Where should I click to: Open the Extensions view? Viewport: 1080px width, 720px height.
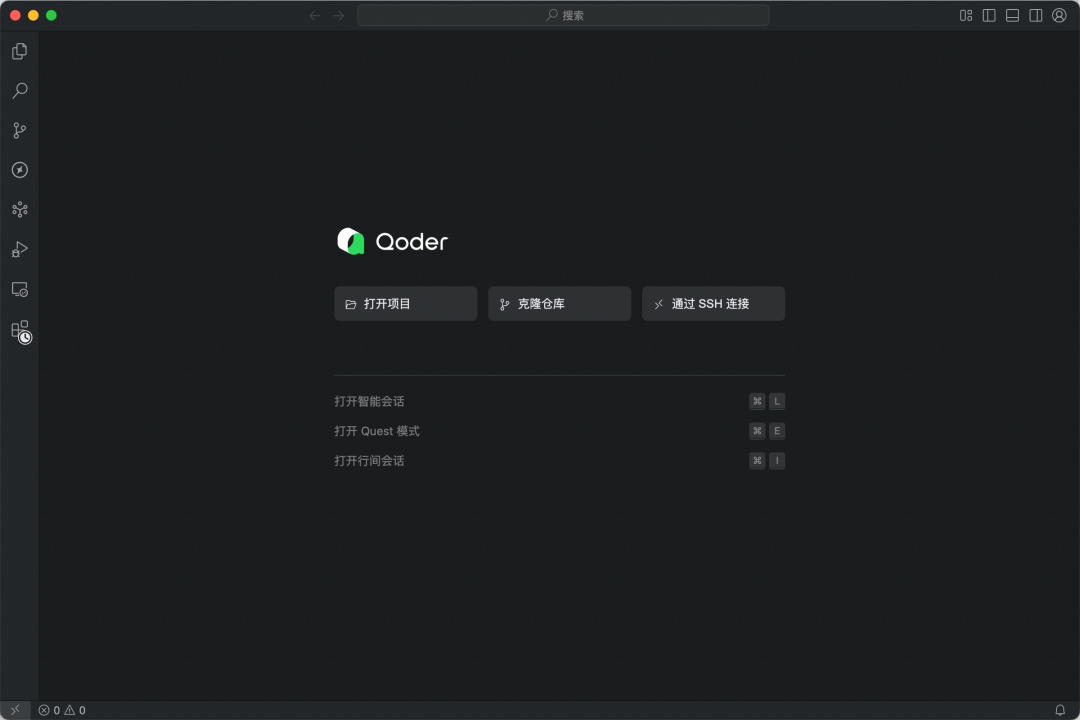(21, 331)
